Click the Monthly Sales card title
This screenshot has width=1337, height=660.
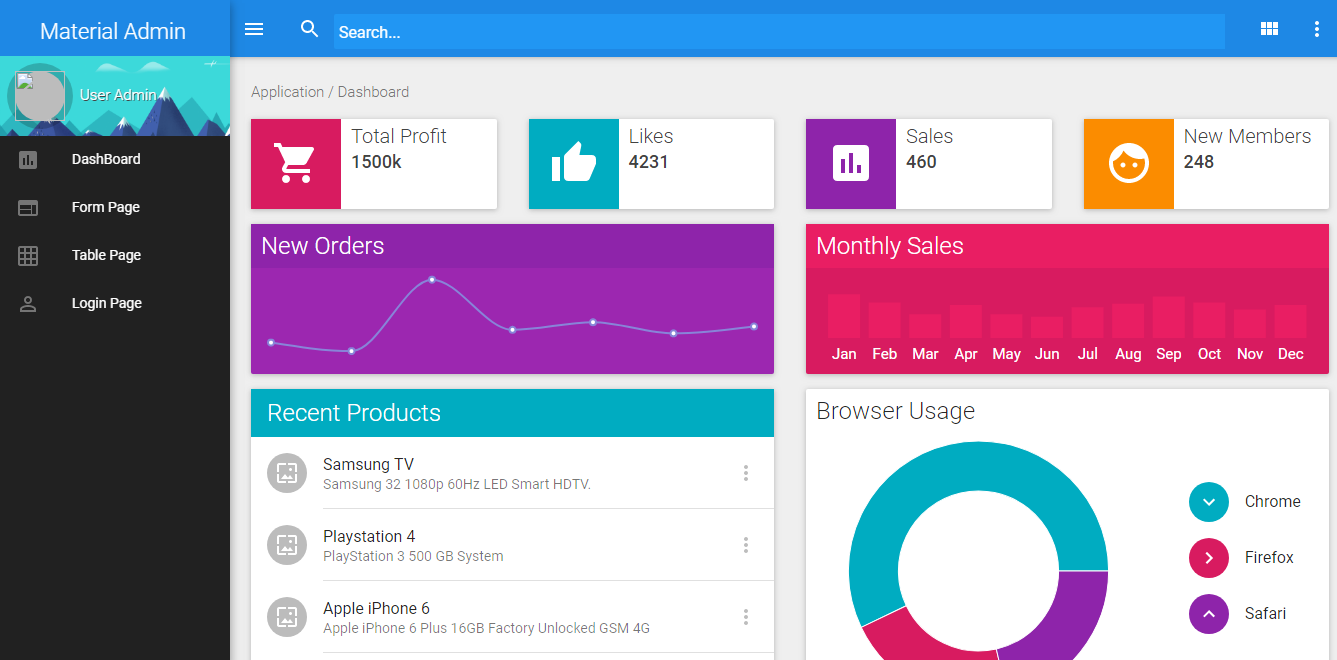tap(890, 246)
